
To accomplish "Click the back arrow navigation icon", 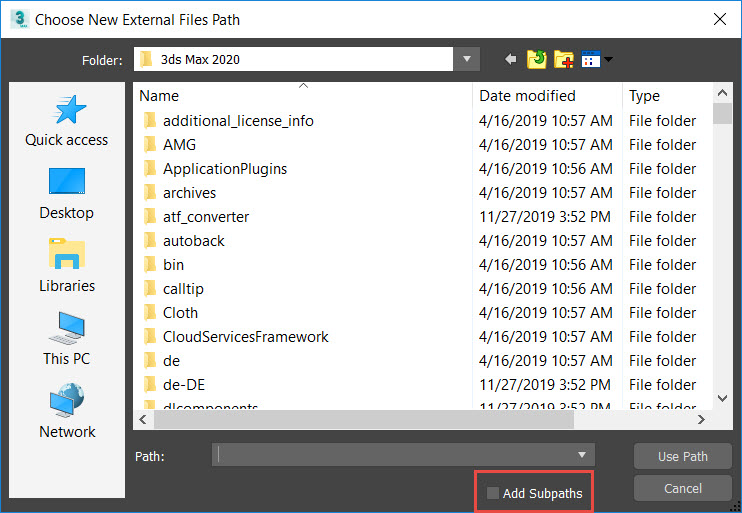I will point(511,60).
